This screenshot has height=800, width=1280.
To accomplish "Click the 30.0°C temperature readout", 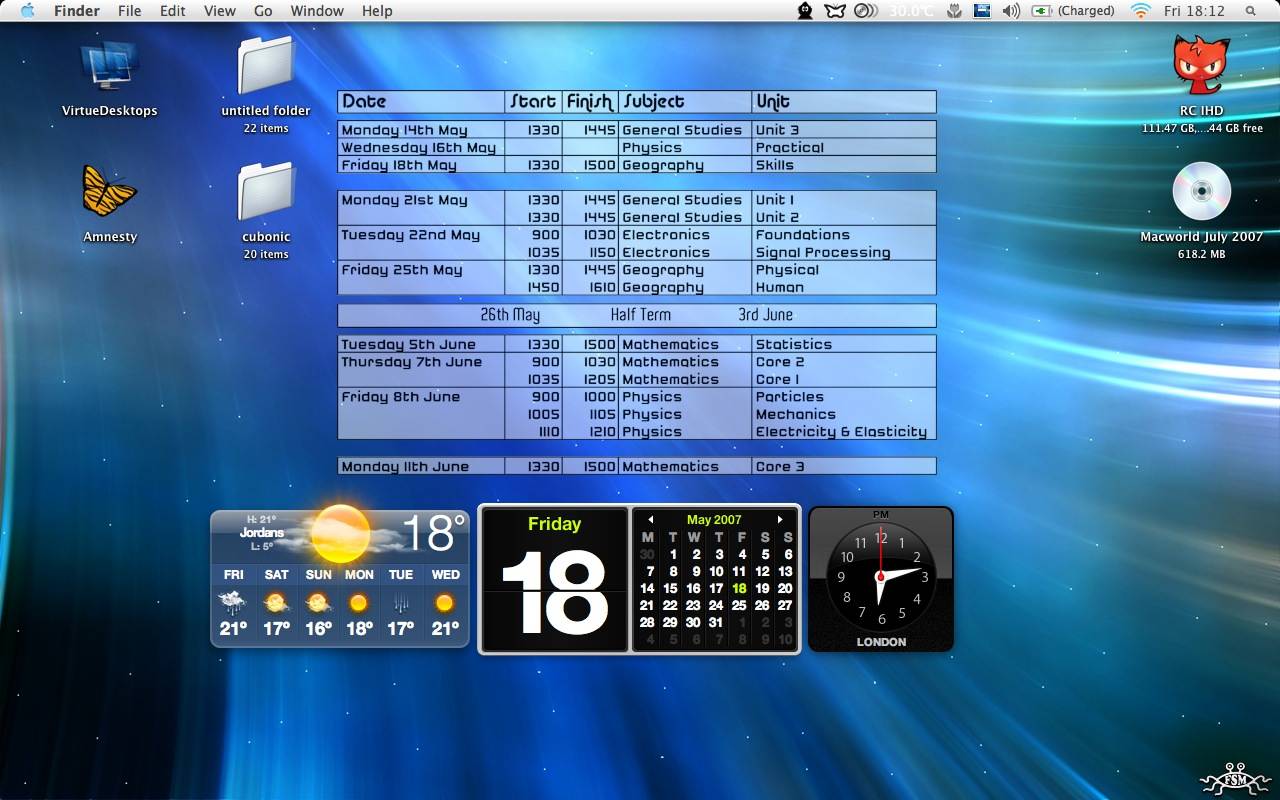I will tap(911, 11).
